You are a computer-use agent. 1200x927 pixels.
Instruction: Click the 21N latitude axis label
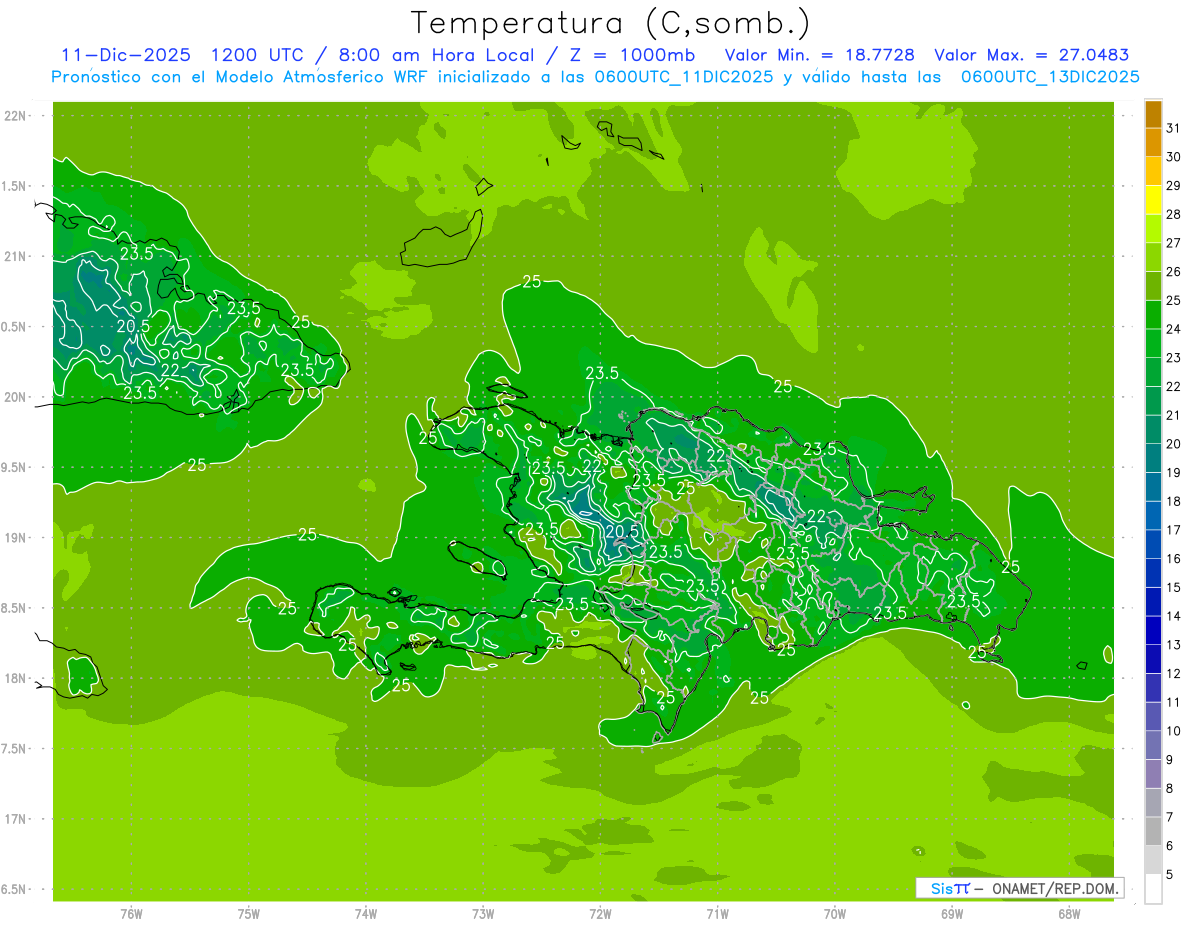(15, 256)
